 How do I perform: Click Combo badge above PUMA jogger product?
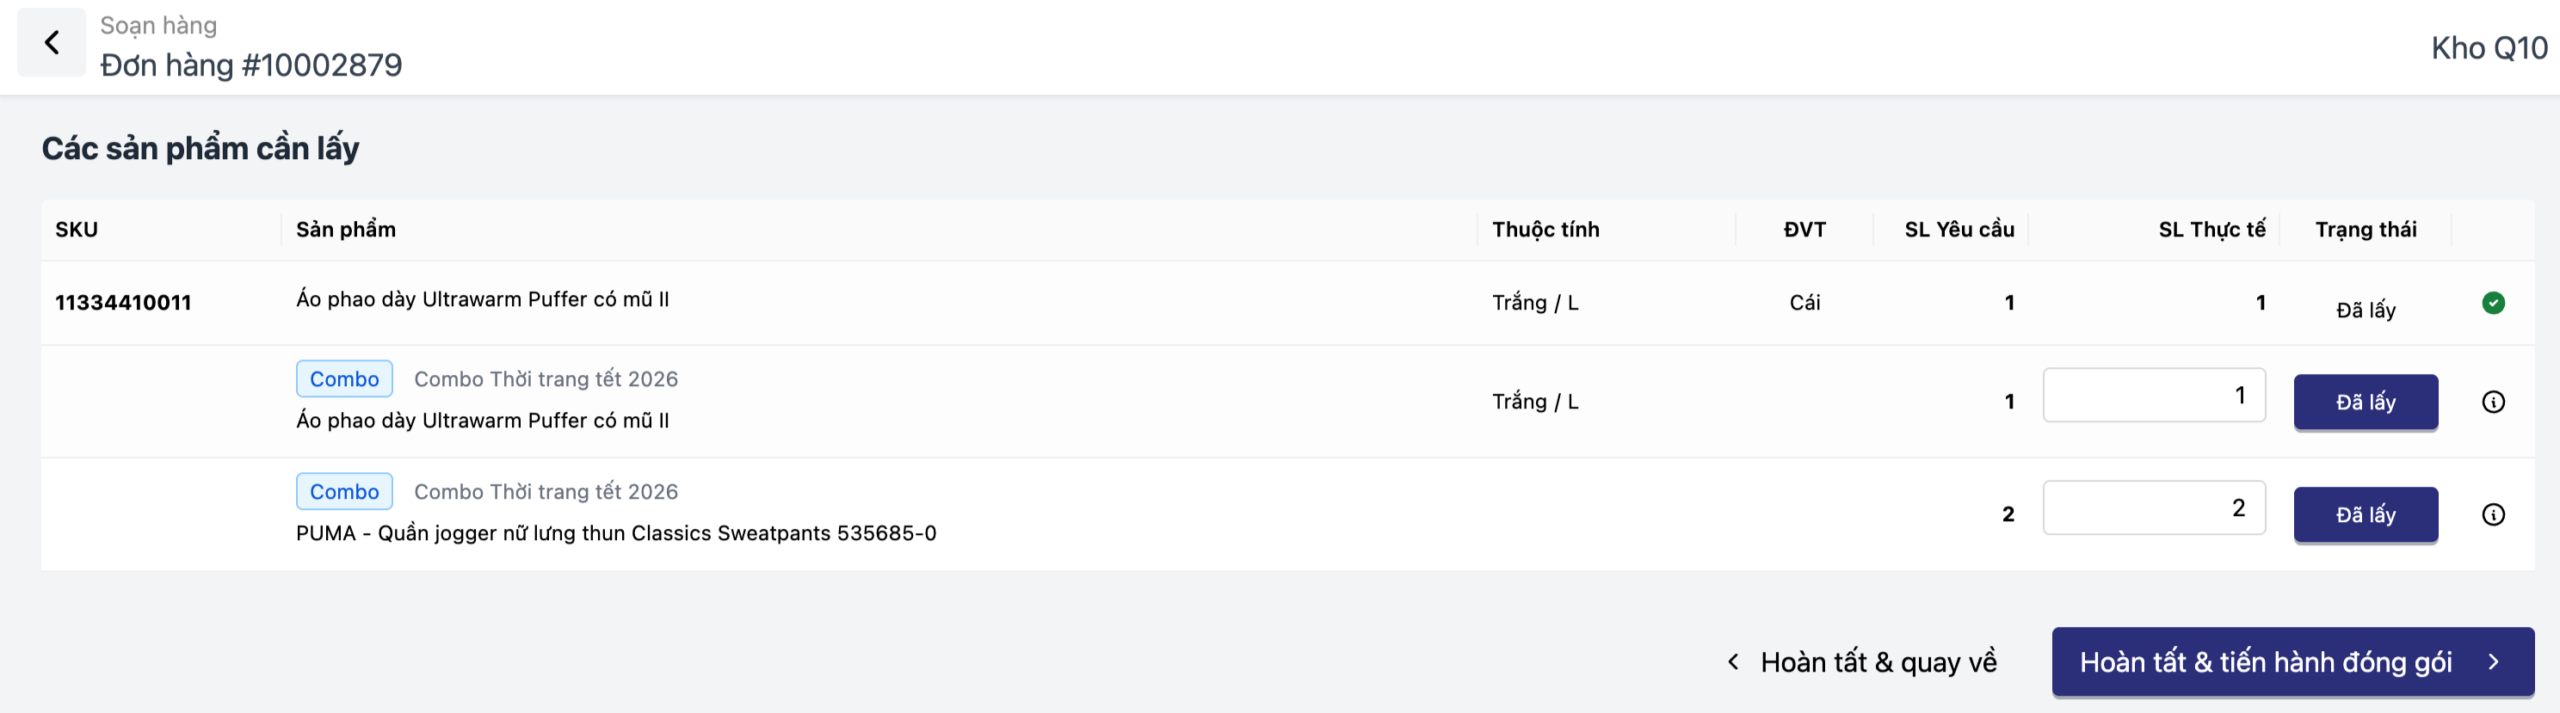click(x=344, y=492)
